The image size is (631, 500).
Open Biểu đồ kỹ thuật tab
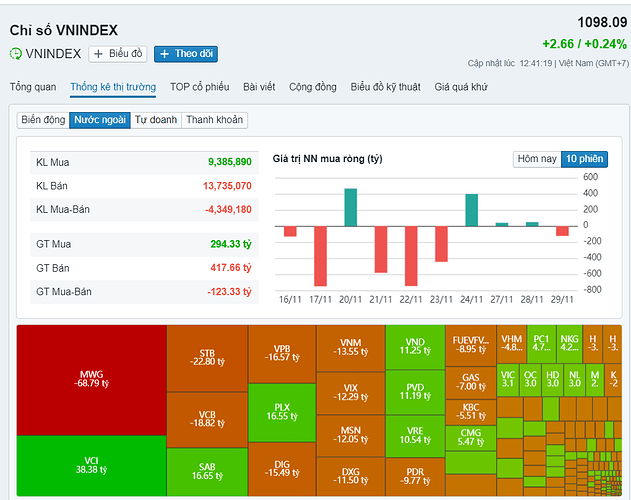[x=386, y=87]
